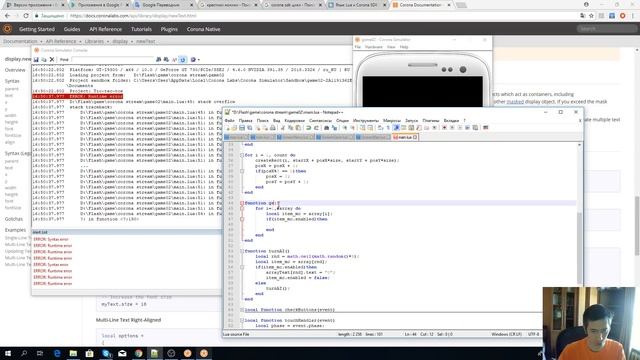The width and height of the screenshot is (640, 360).
Task: Expand the local function checkButtons fold
Action: point(242,310)
